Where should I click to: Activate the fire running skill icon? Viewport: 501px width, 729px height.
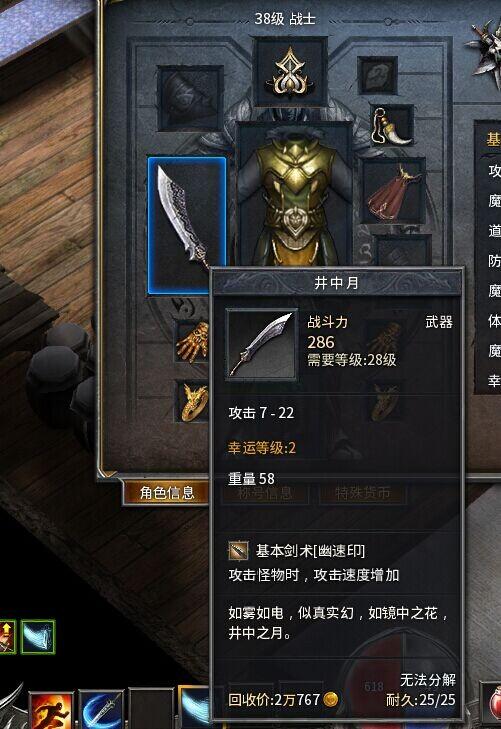point(51,711)
